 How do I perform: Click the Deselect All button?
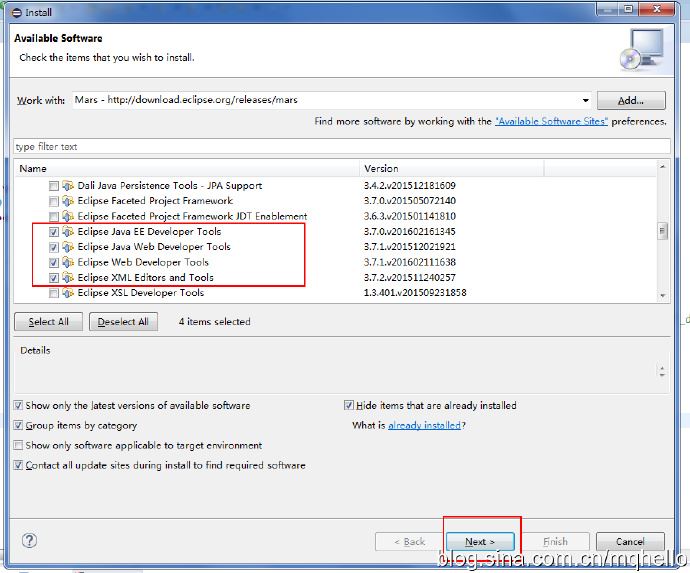click(123, 322)
